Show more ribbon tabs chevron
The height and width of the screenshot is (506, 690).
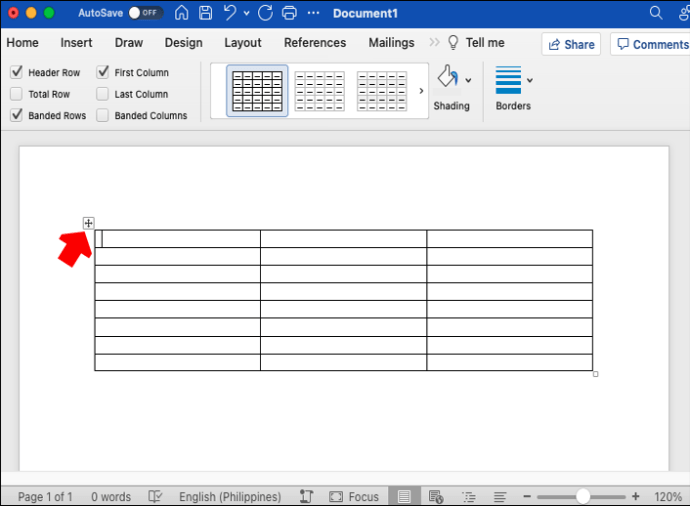click(x=434, y=42)
